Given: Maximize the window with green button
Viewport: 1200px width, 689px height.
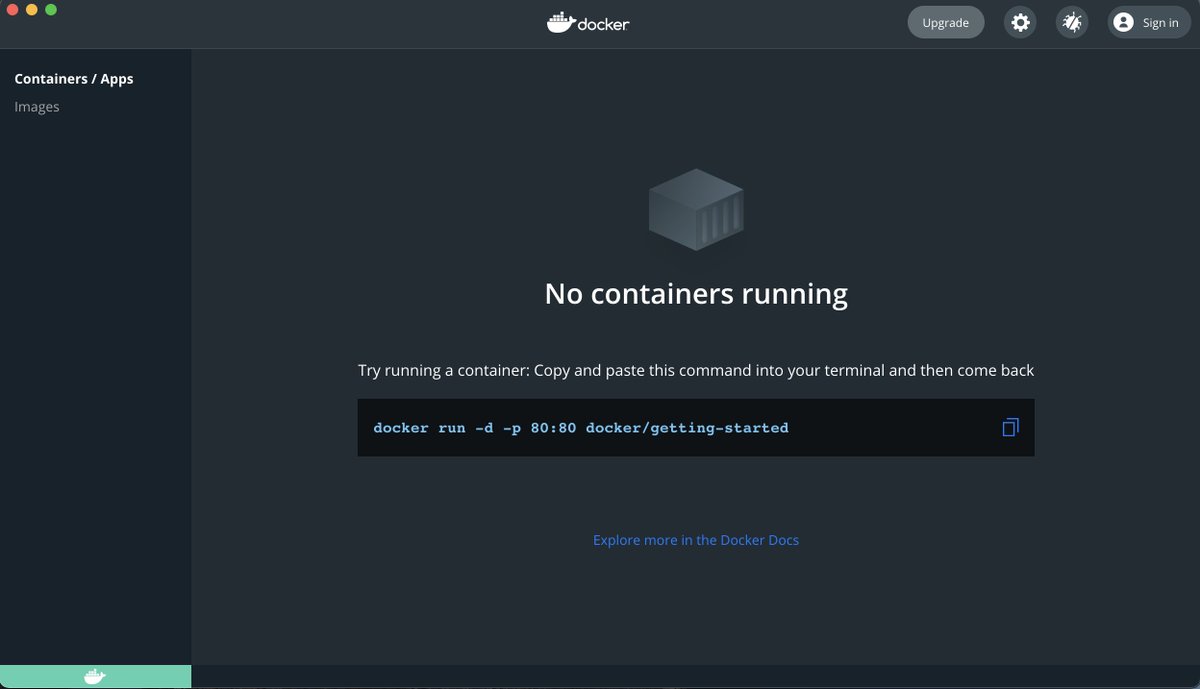Looking at the screenshot, I should pyautogui.click(x=51, y=9).
